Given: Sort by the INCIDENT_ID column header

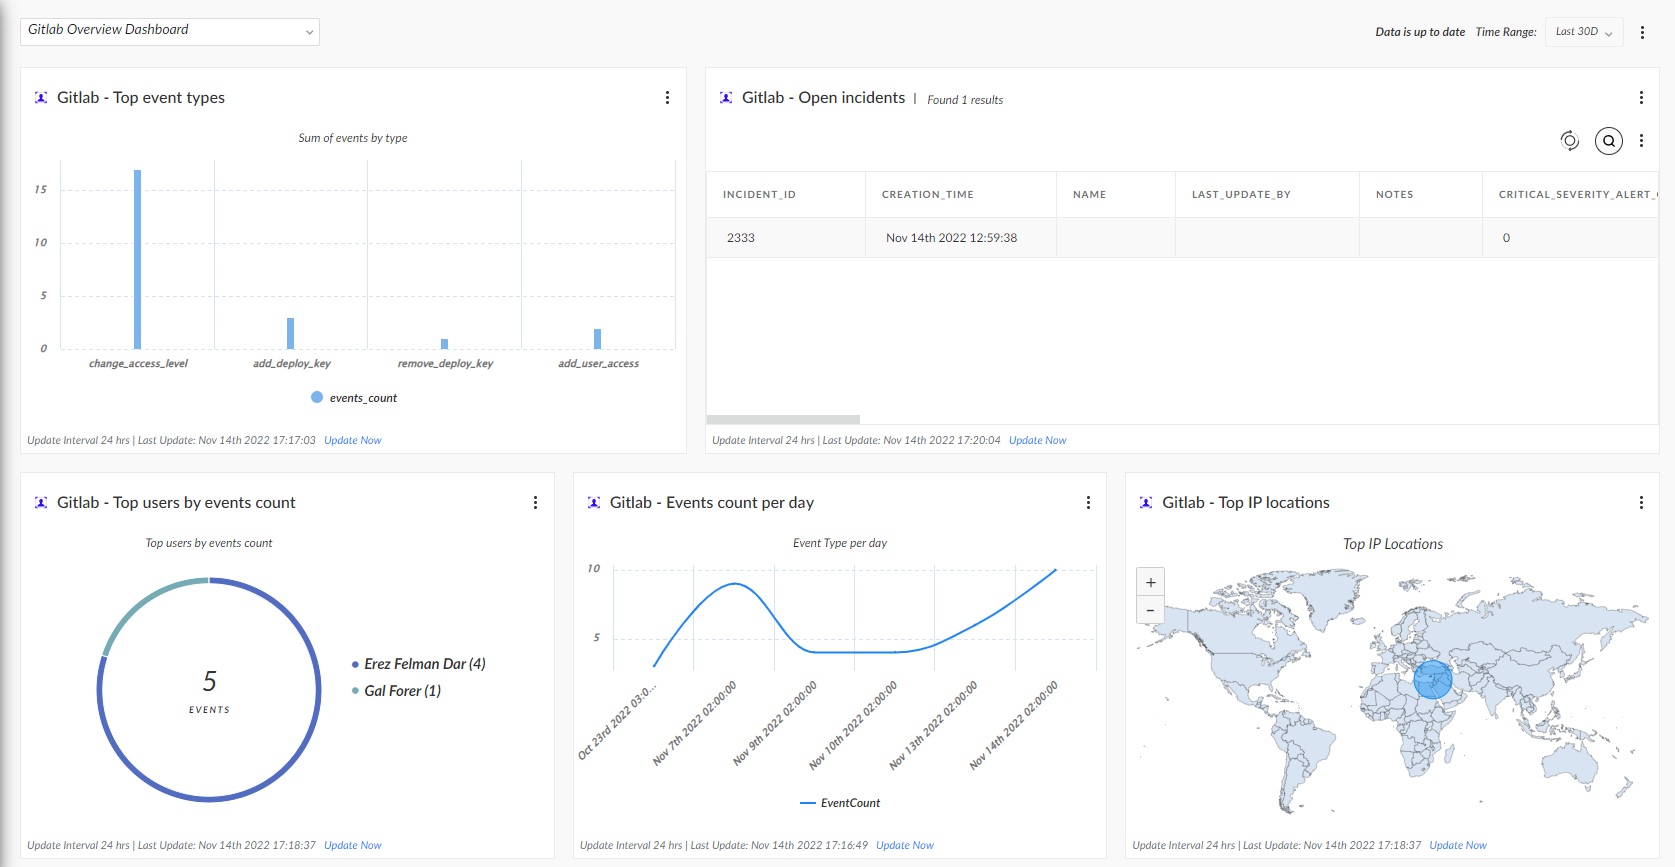Looking at the screenshot, I should click(x=786, y=195).
